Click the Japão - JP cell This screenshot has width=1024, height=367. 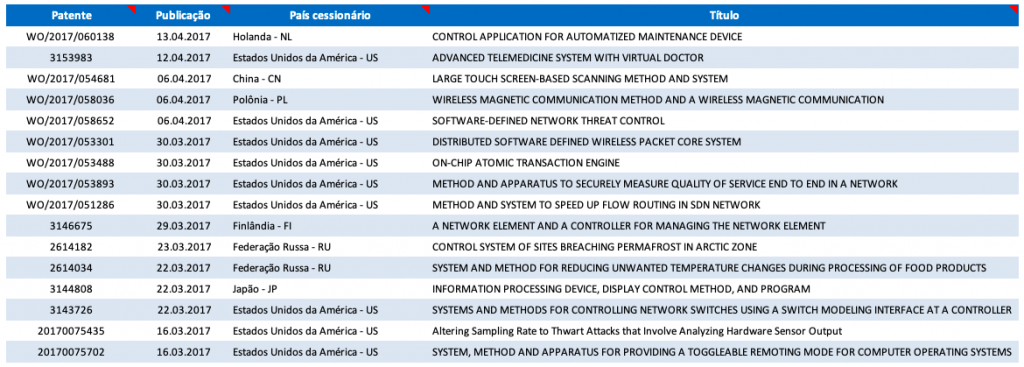[x=256, y=289]
